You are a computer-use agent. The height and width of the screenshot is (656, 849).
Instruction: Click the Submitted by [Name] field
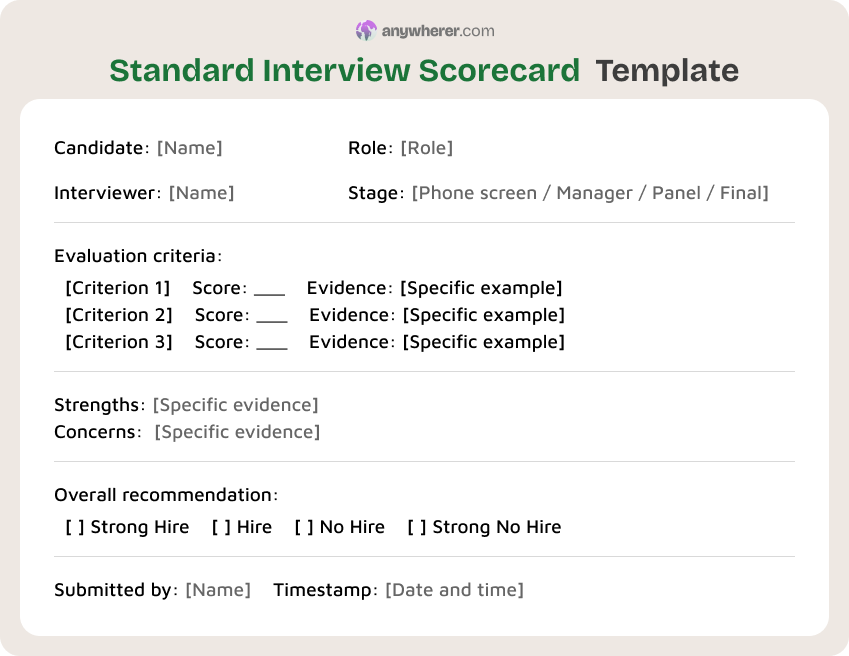click(218, 589)
